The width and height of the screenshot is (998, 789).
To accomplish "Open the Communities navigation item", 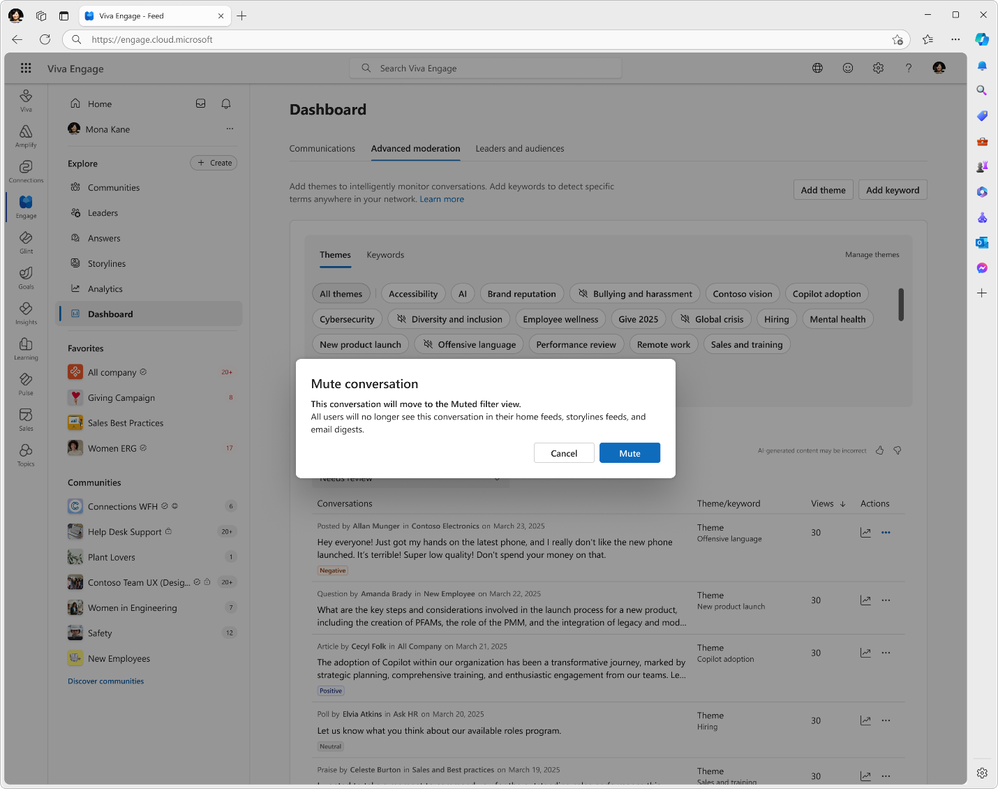I will [x=149, y=187].
